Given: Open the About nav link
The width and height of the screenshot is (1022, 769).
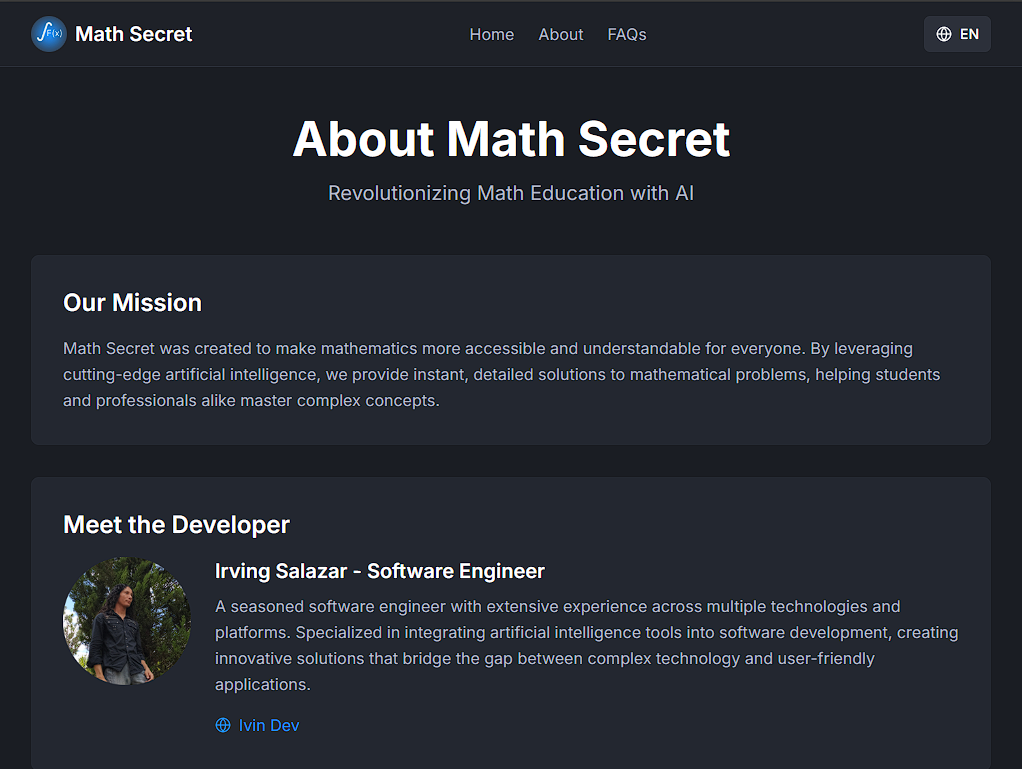Looking at the screenshot, I should (x=561, y=35).
